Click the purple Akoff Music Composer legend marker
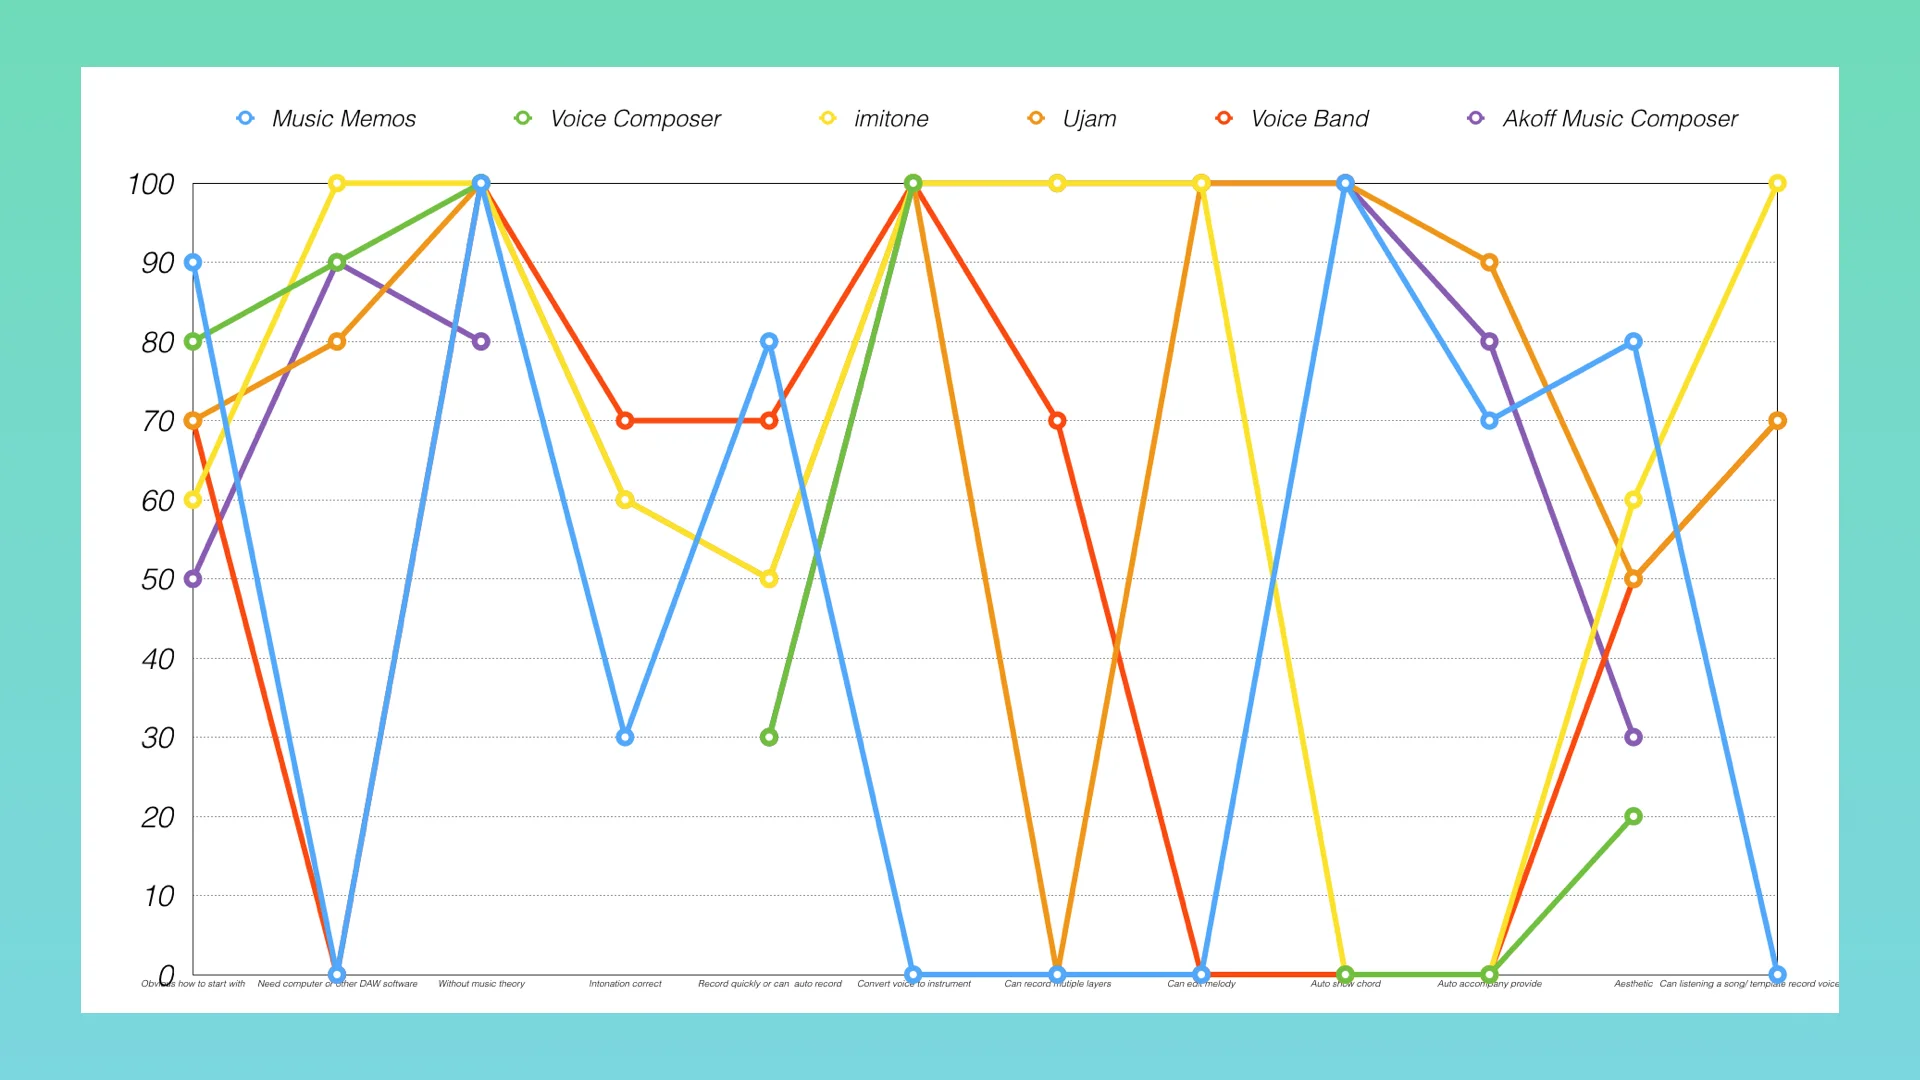This screenshot has width=1920, height=1080. pyautogui.click(x=1476, y=118)
